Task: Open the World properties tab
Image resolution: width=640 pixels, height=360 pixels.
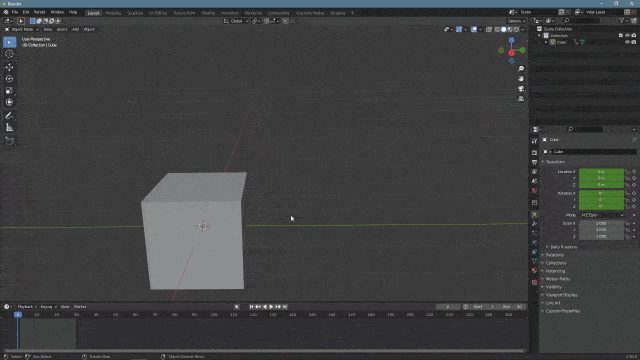Action: (x=534, y=191)
